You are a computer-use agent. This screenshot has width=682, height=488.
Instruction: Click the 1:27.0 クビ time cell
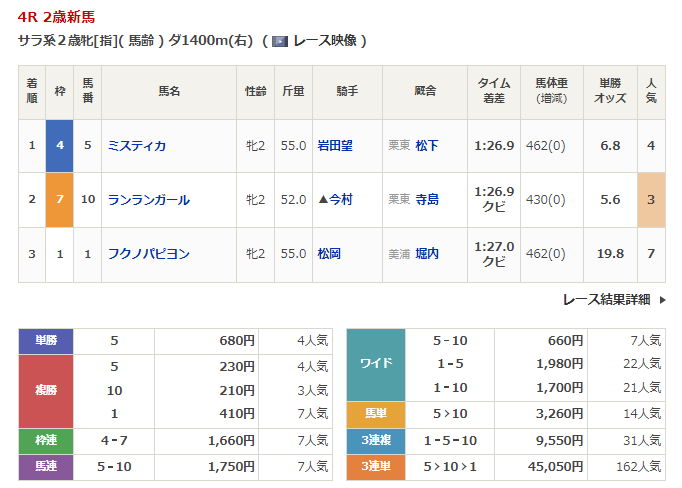click(494, 254)
